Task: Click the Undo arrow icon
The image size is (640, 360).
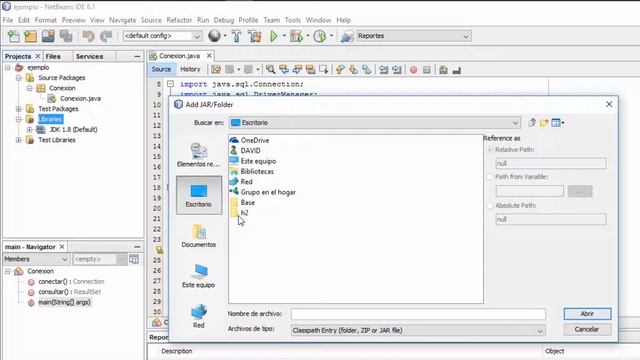Action: (88, 36)
